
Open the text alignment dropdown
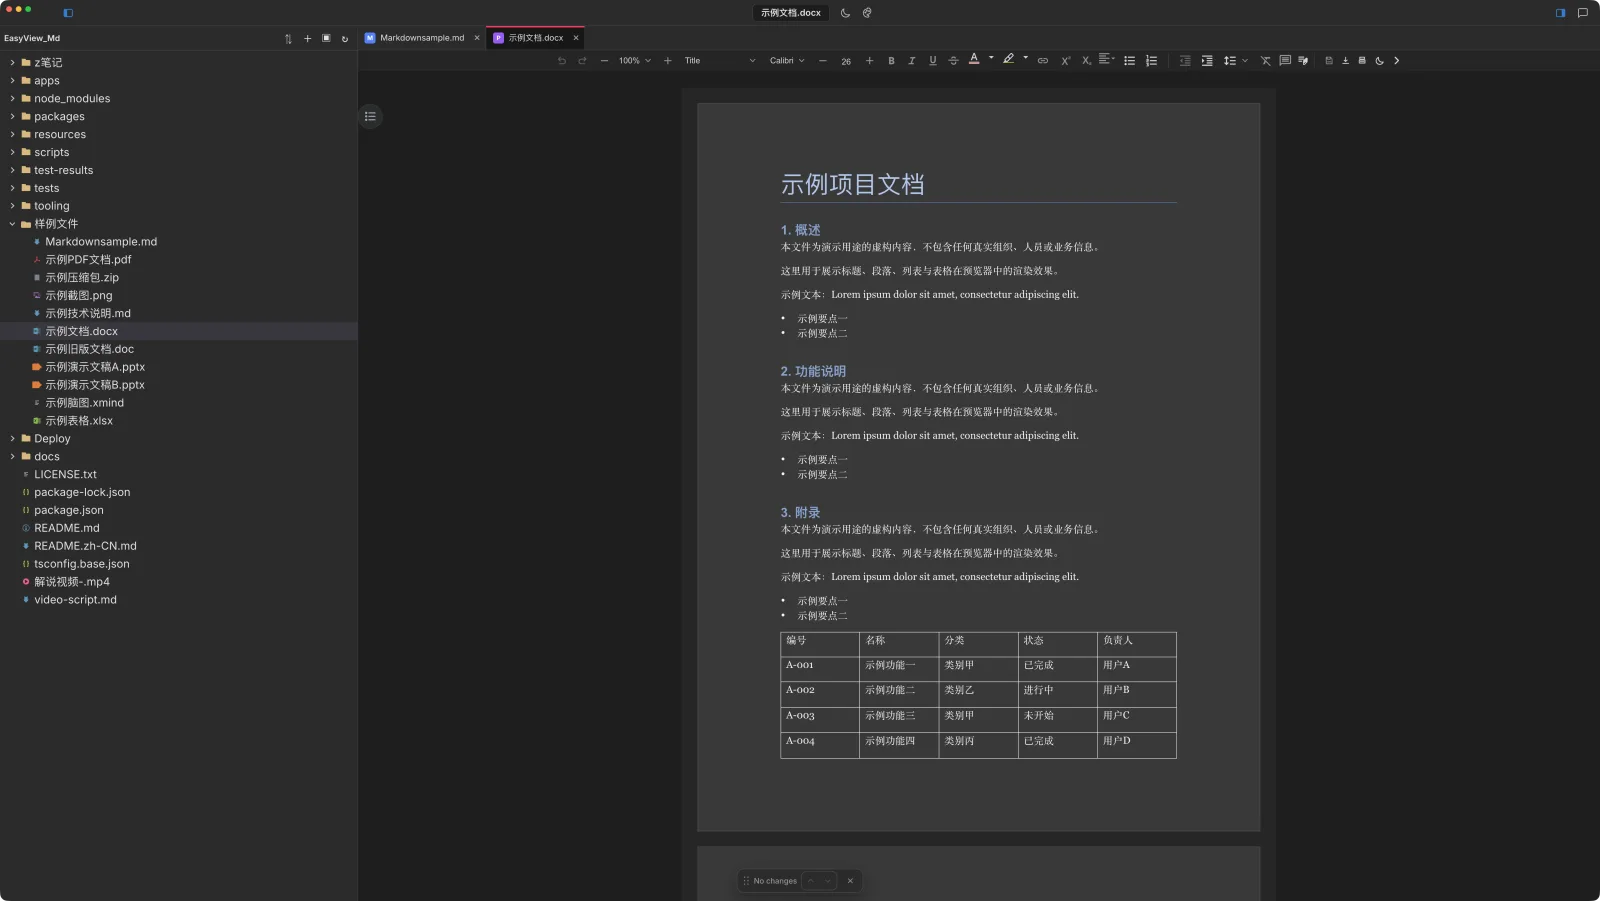pyautogui.click(x=1106, y=59)
